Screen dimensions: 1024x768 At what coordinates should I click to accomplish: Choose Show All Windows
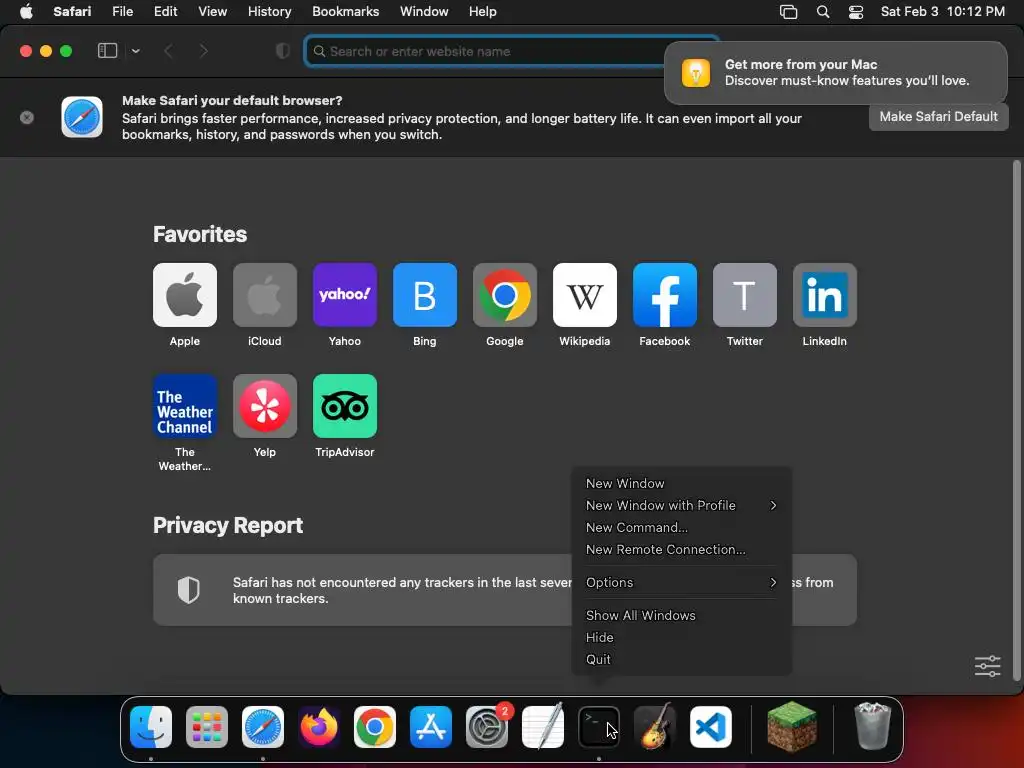click(x=681, y=616)
